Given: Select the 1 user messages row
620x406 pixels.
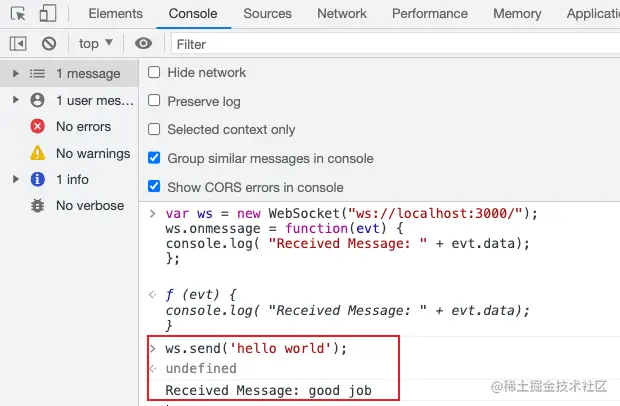Looking at the screenshot, I should click(x=69, y=100).
